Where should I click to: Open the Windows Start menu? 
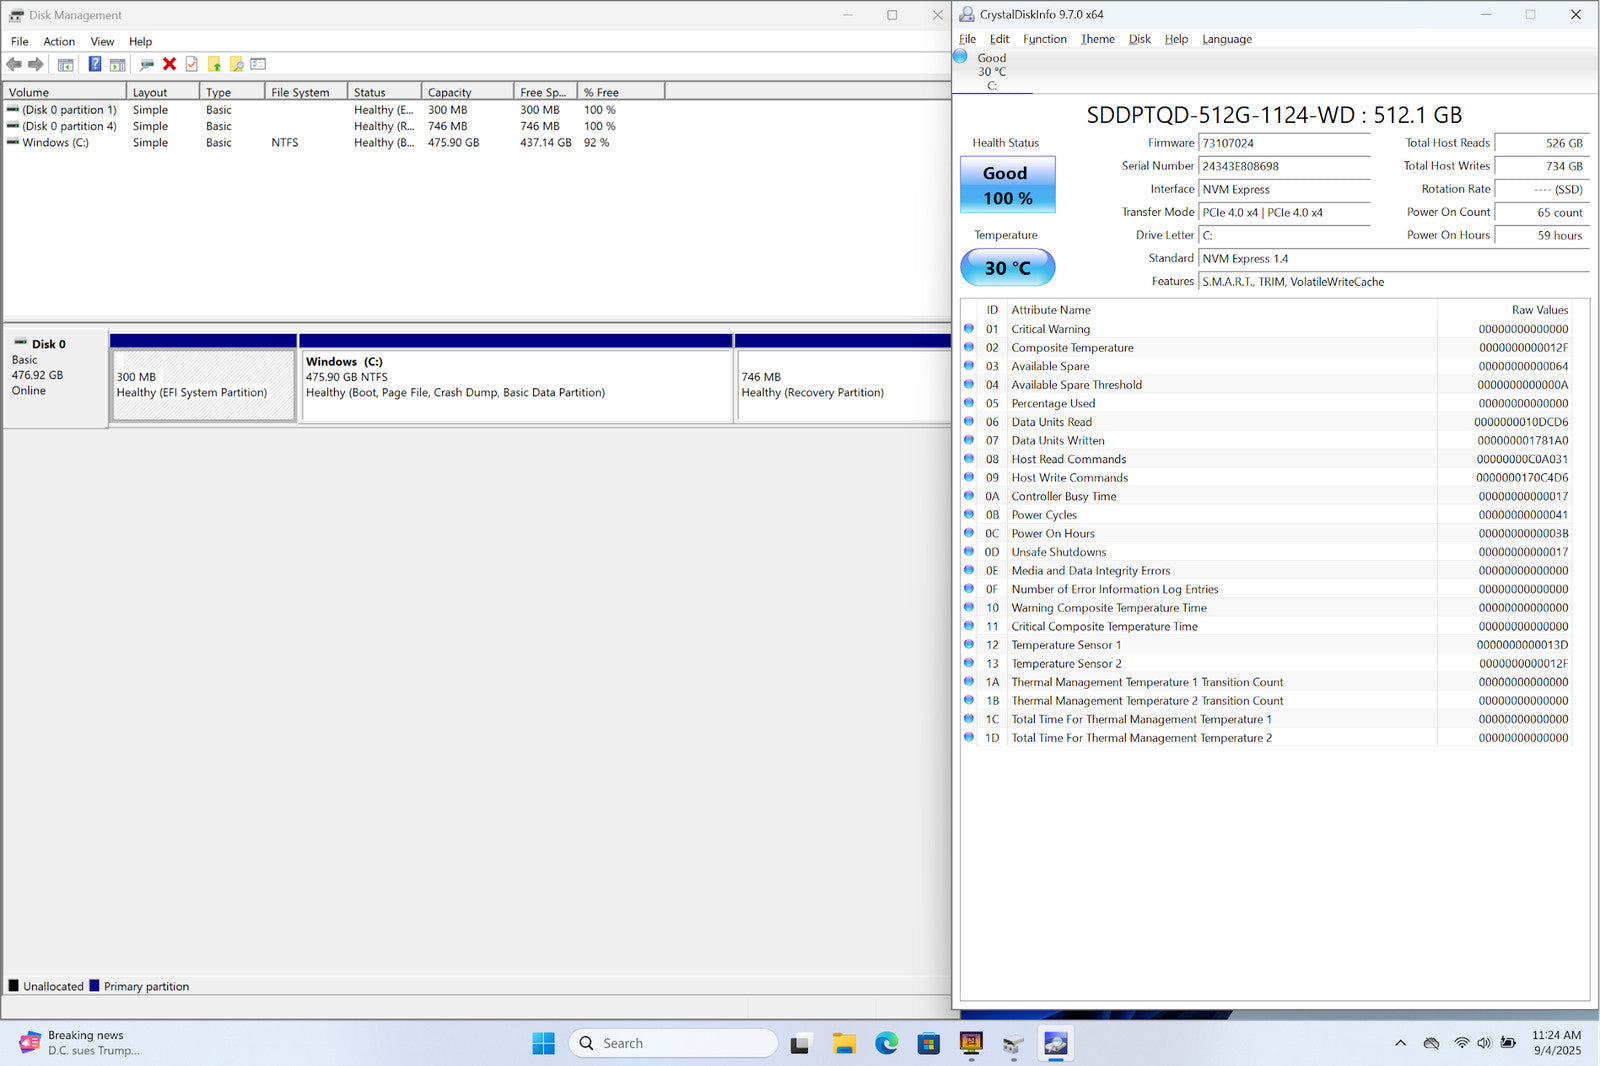click(543, 1043)
